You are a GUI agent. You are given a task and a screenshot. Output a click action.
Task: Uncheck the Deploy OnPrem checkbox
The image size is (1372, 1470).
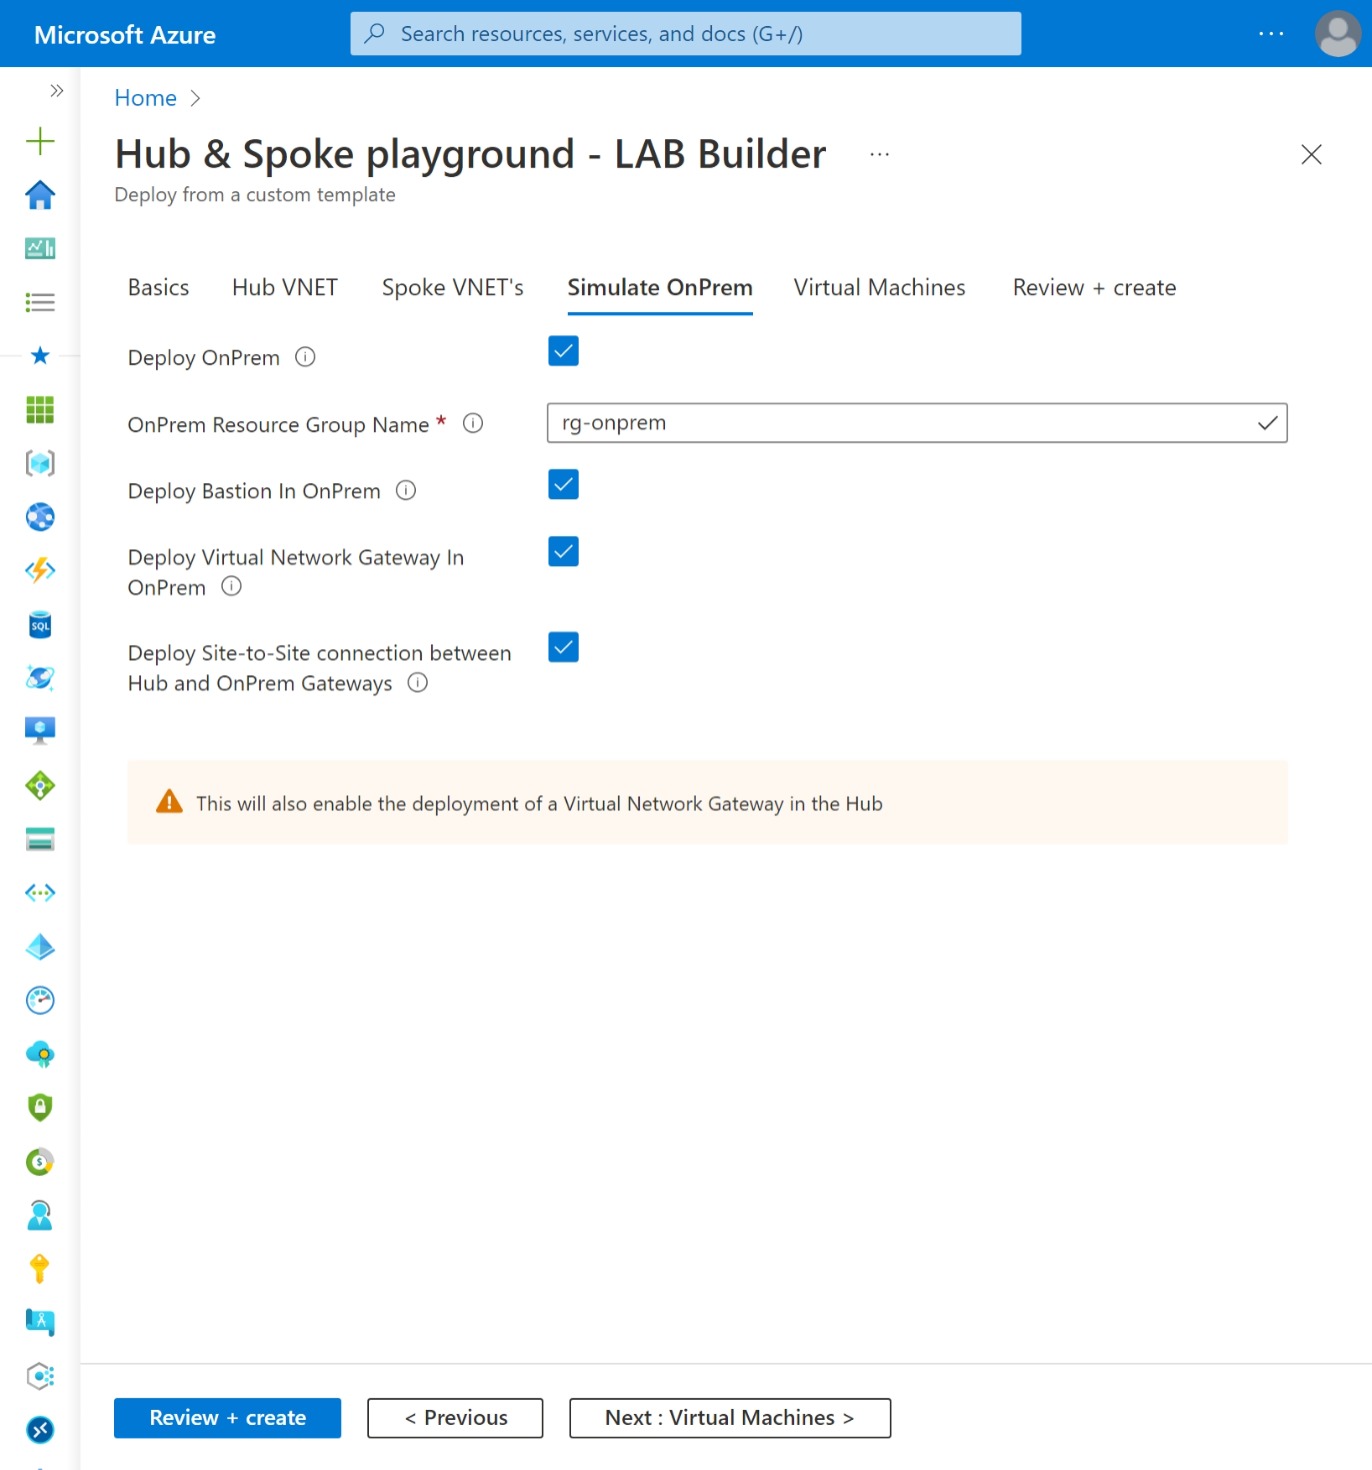point(563,351)
